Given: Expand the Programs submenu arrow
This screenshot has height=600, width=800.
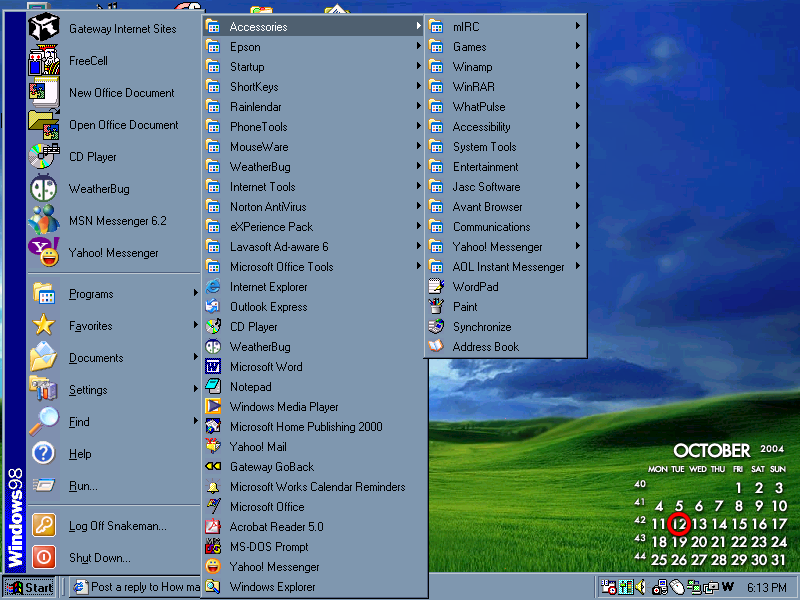Looking at the screenshot, I should pos(195,293).
